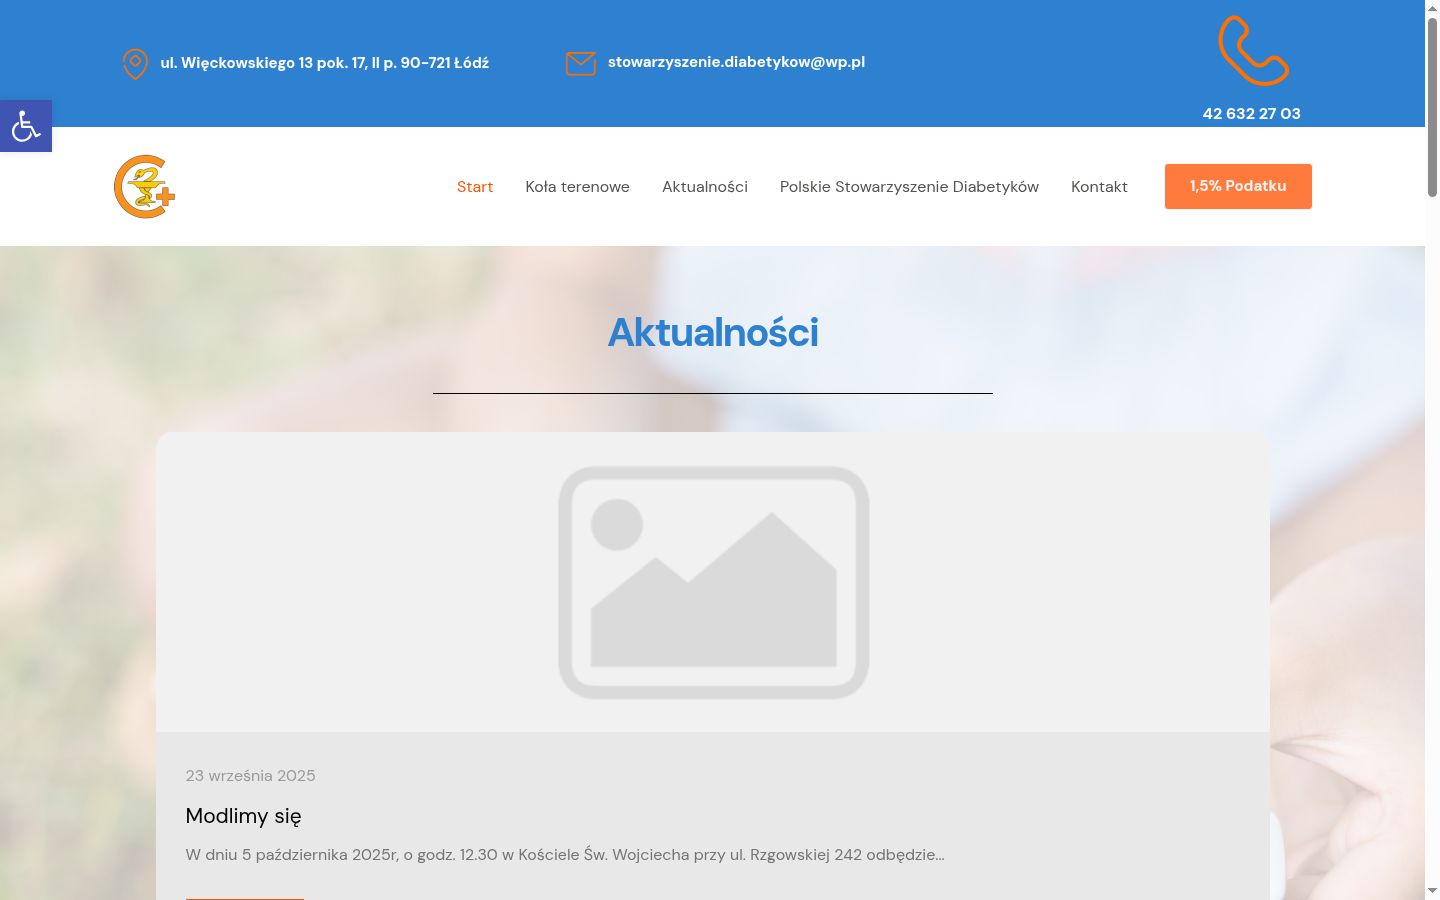Viewport: 1440px width, 900px height.
Task: Click the address ul. Więckowskiego 13 text
Action: (x=325, y=63)
